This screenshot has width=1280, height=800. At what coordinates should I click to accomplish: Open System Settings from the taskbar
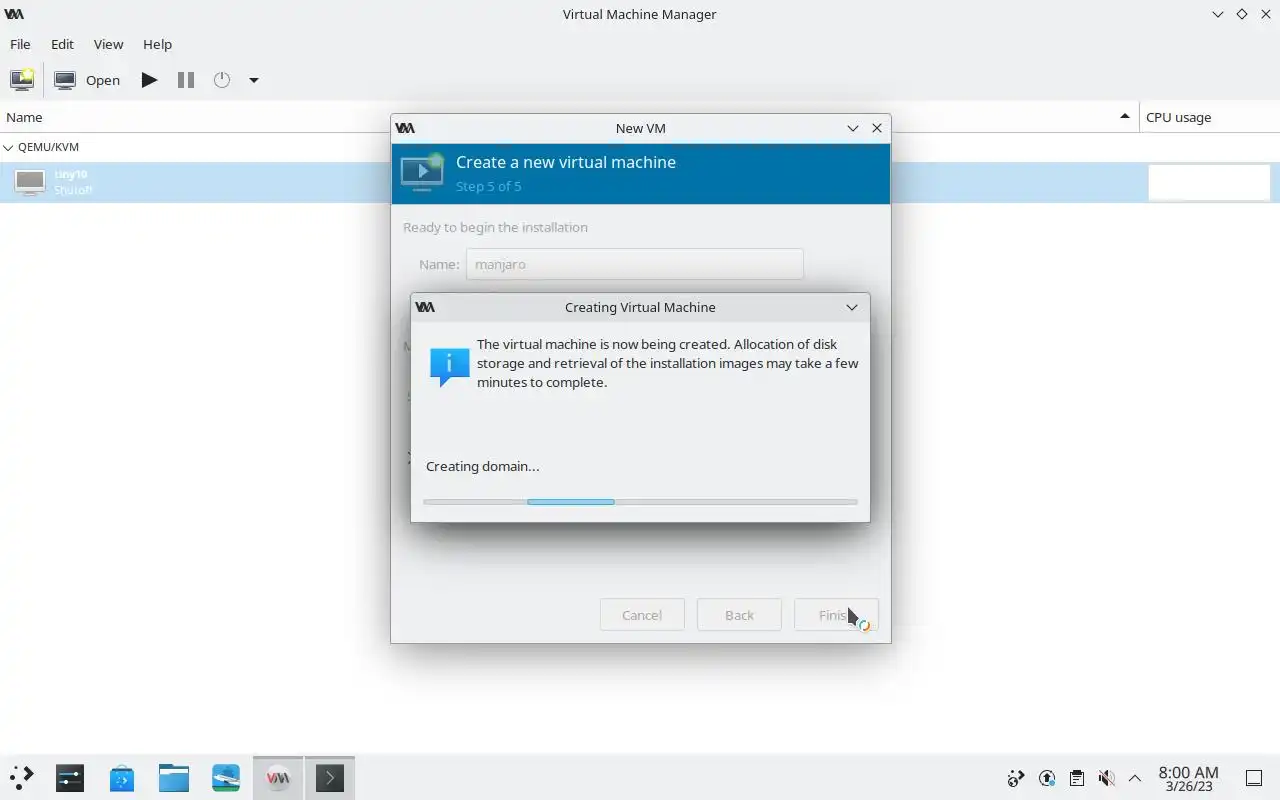70,777
